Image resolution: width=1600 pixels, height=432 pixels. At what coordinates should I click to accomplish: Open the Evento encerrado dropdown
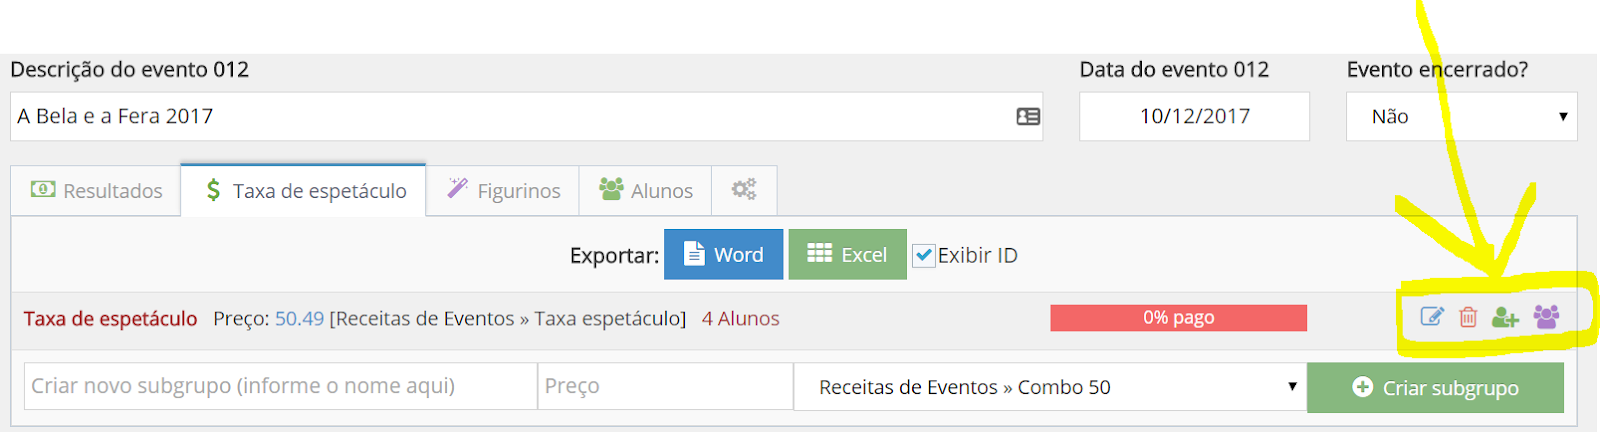pyautogui.click(x=1461, y=117)
